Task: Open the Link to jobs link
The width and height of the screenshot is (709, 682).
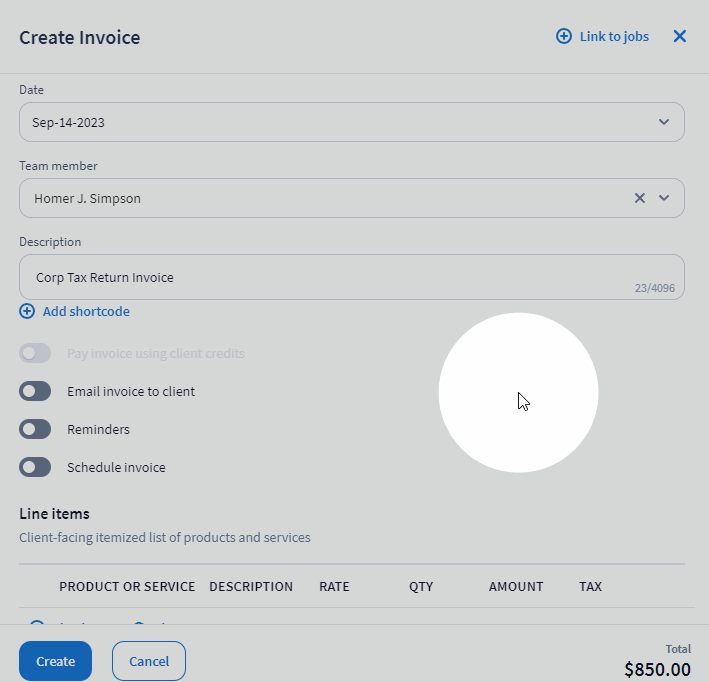Action: [x=614, y=37]
